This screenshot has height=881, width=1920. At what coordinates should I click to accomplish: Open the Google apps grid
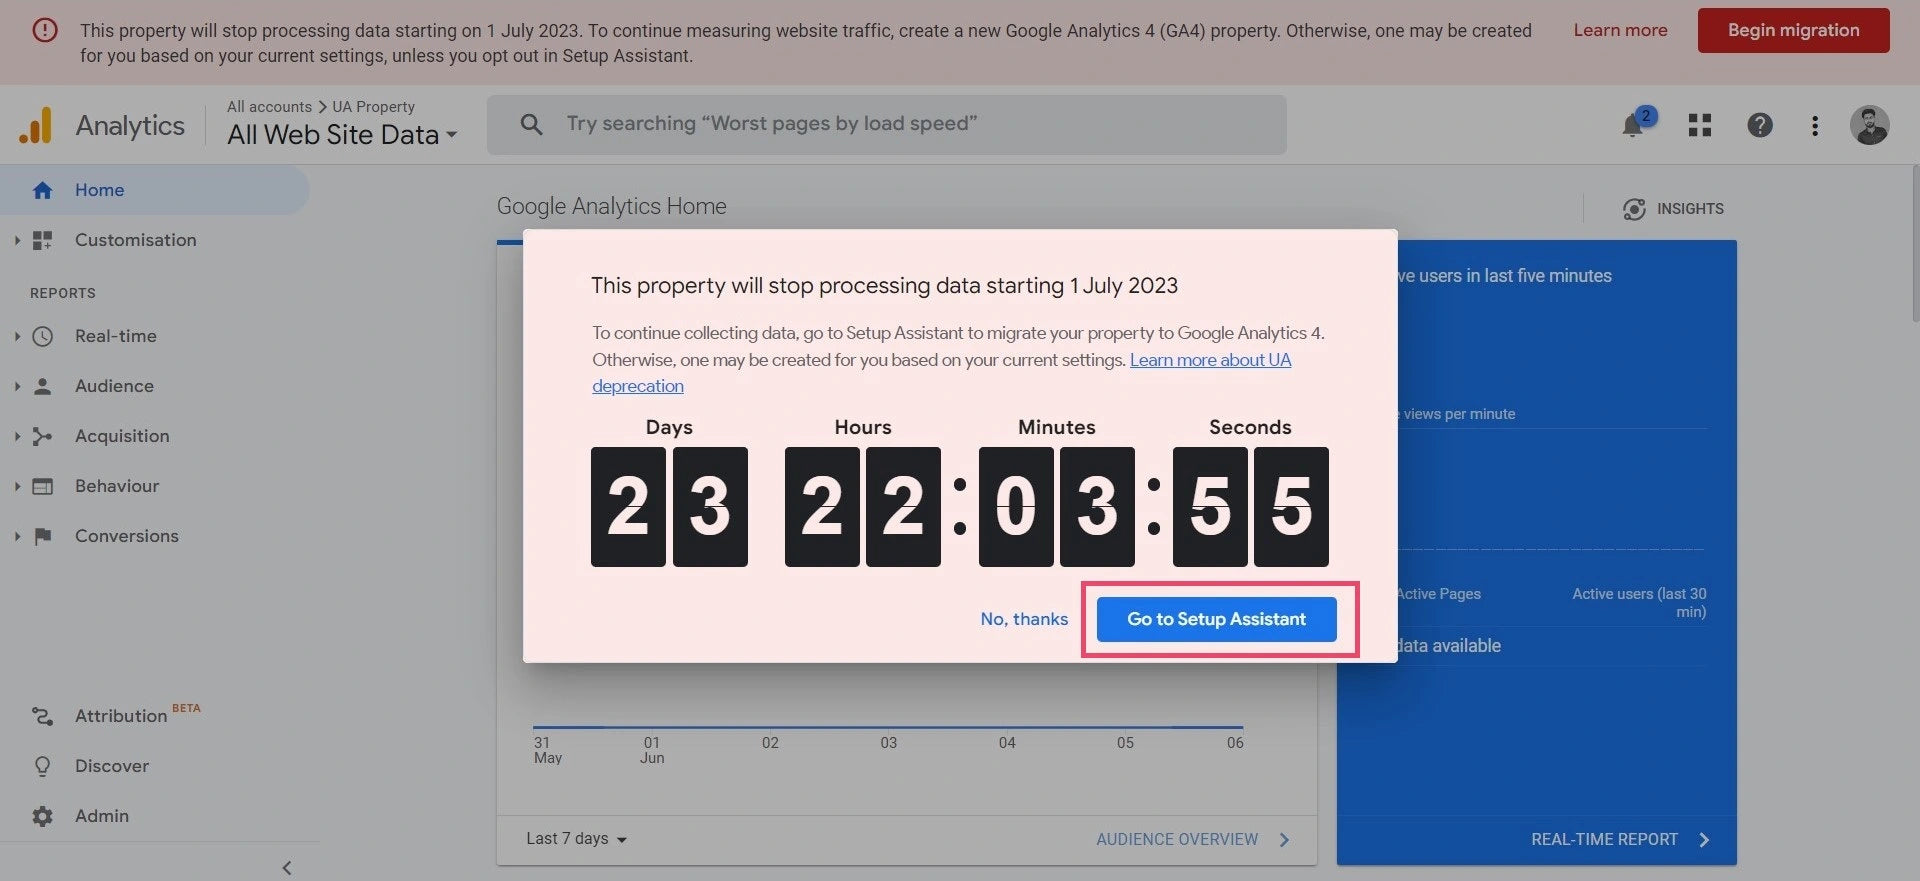pyautogui.click(x=1700, y=125)
